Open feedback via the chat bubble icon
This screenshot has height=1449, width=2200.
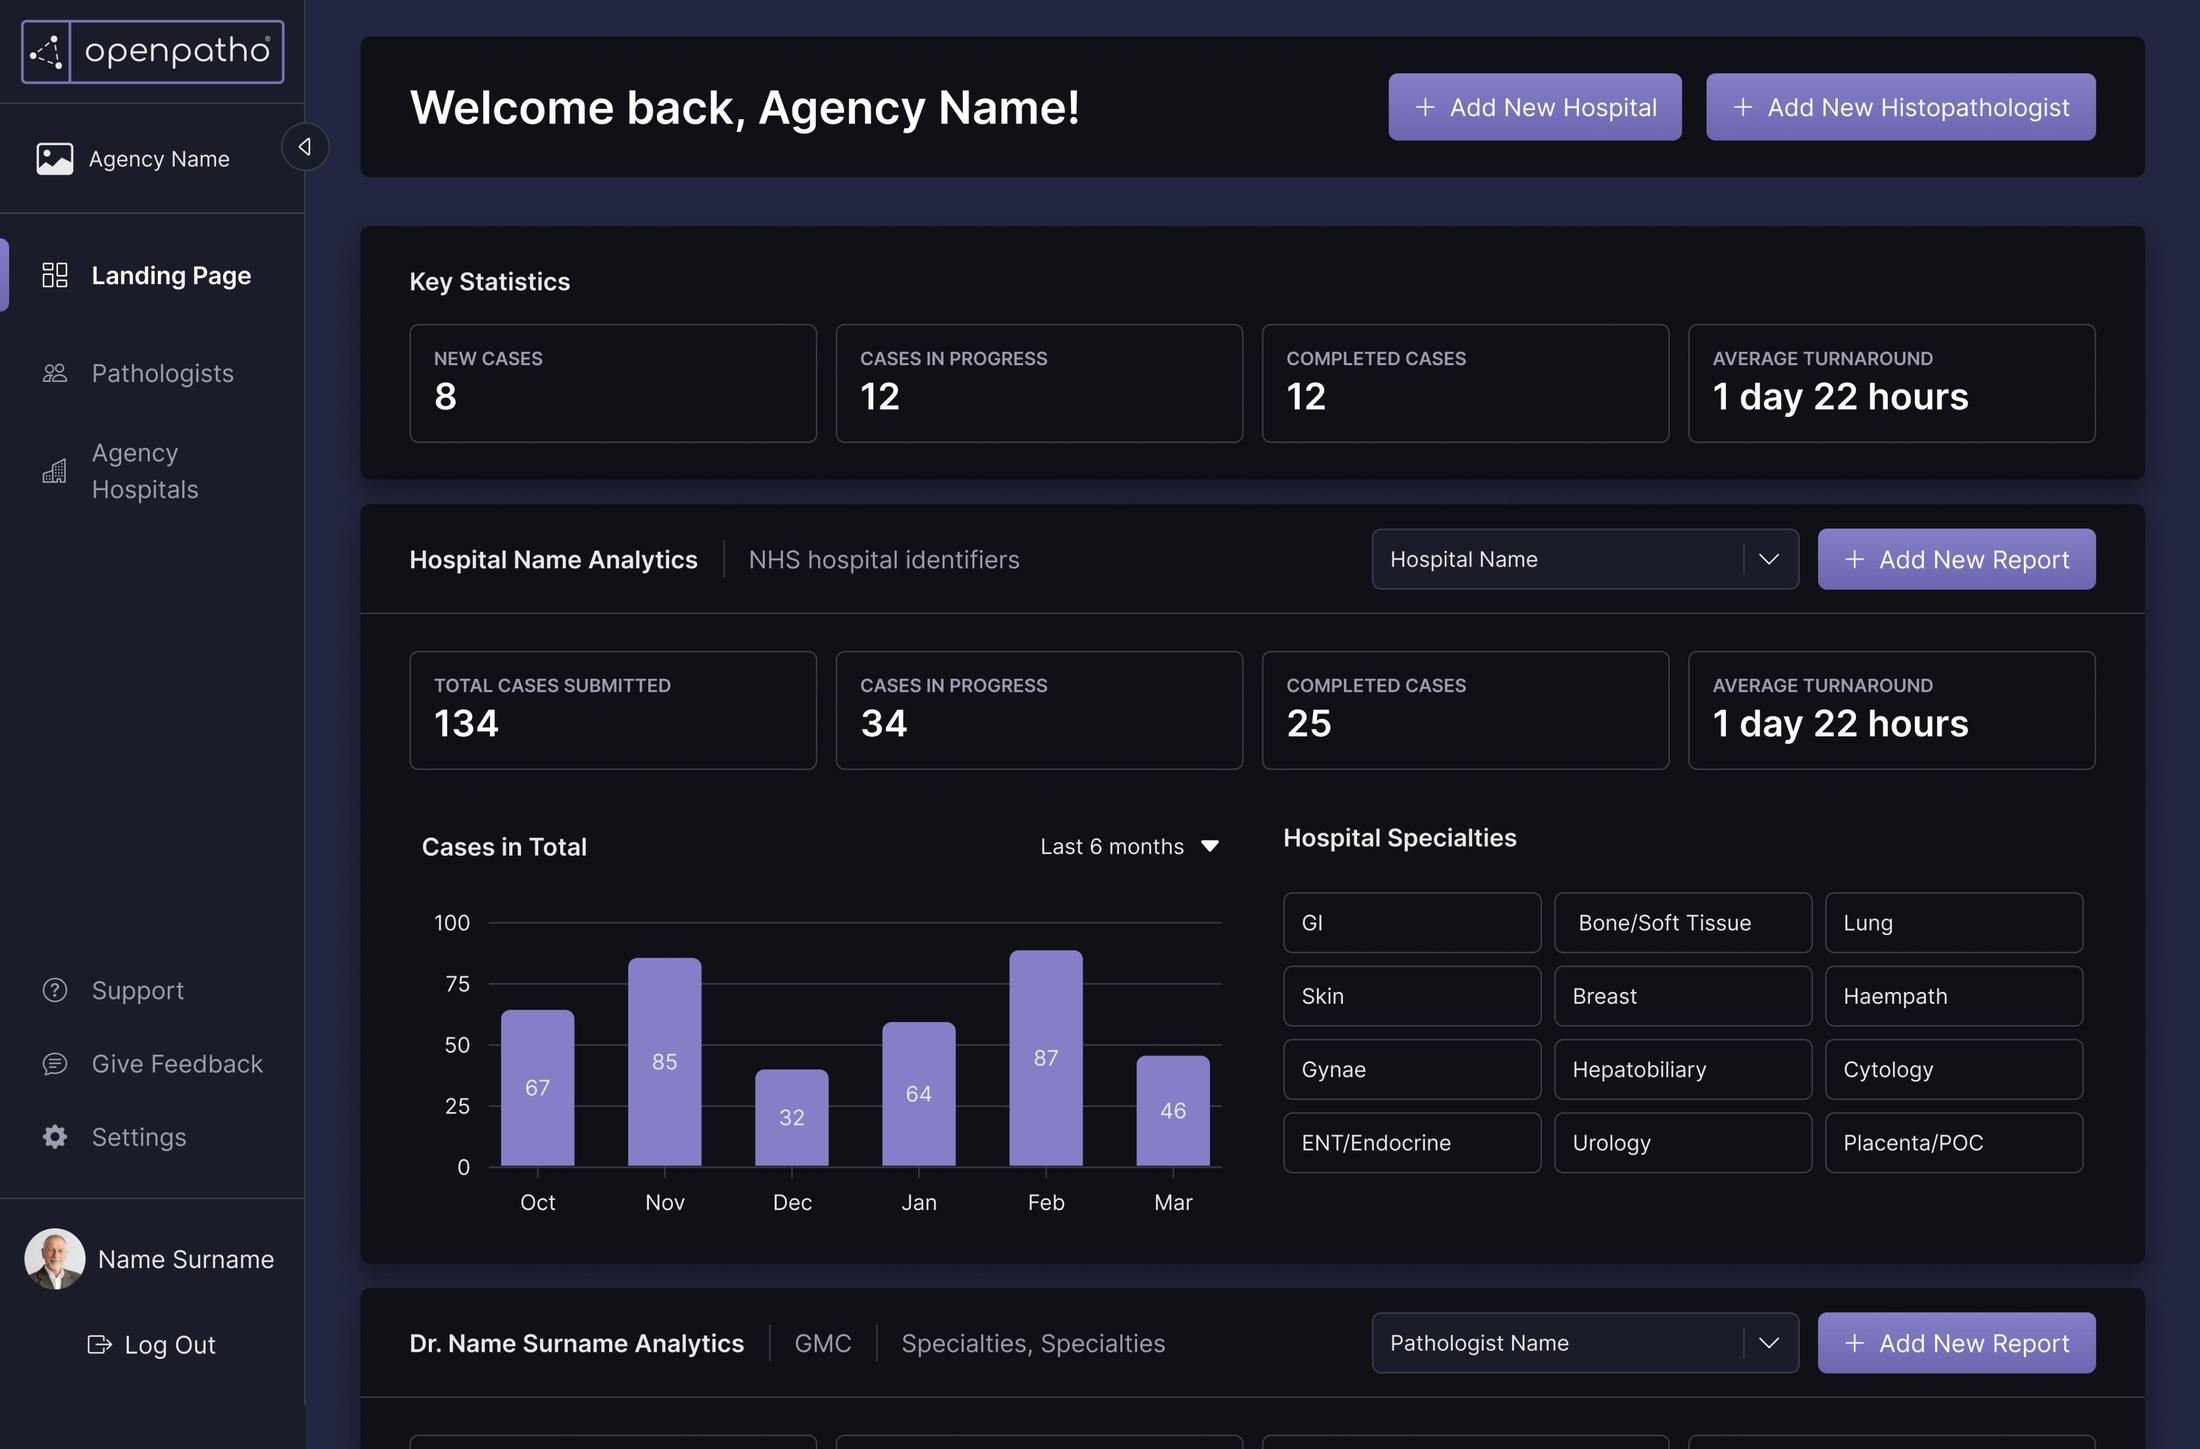pyautogui.click(x=54, y=1063)
